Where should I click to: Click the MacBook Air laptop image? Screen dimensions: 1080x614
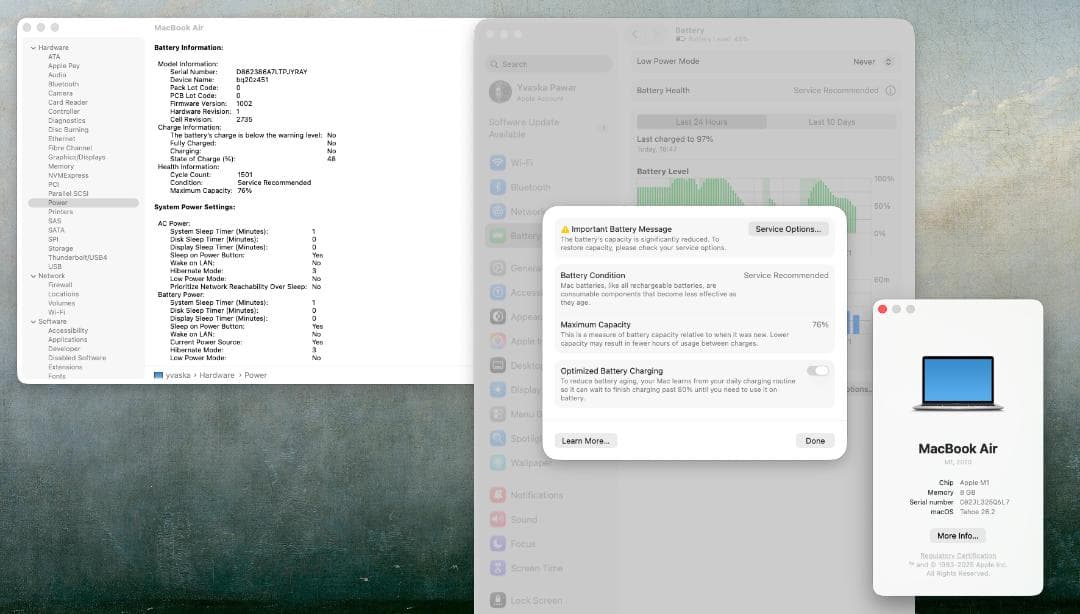click(x=957, y=383)
